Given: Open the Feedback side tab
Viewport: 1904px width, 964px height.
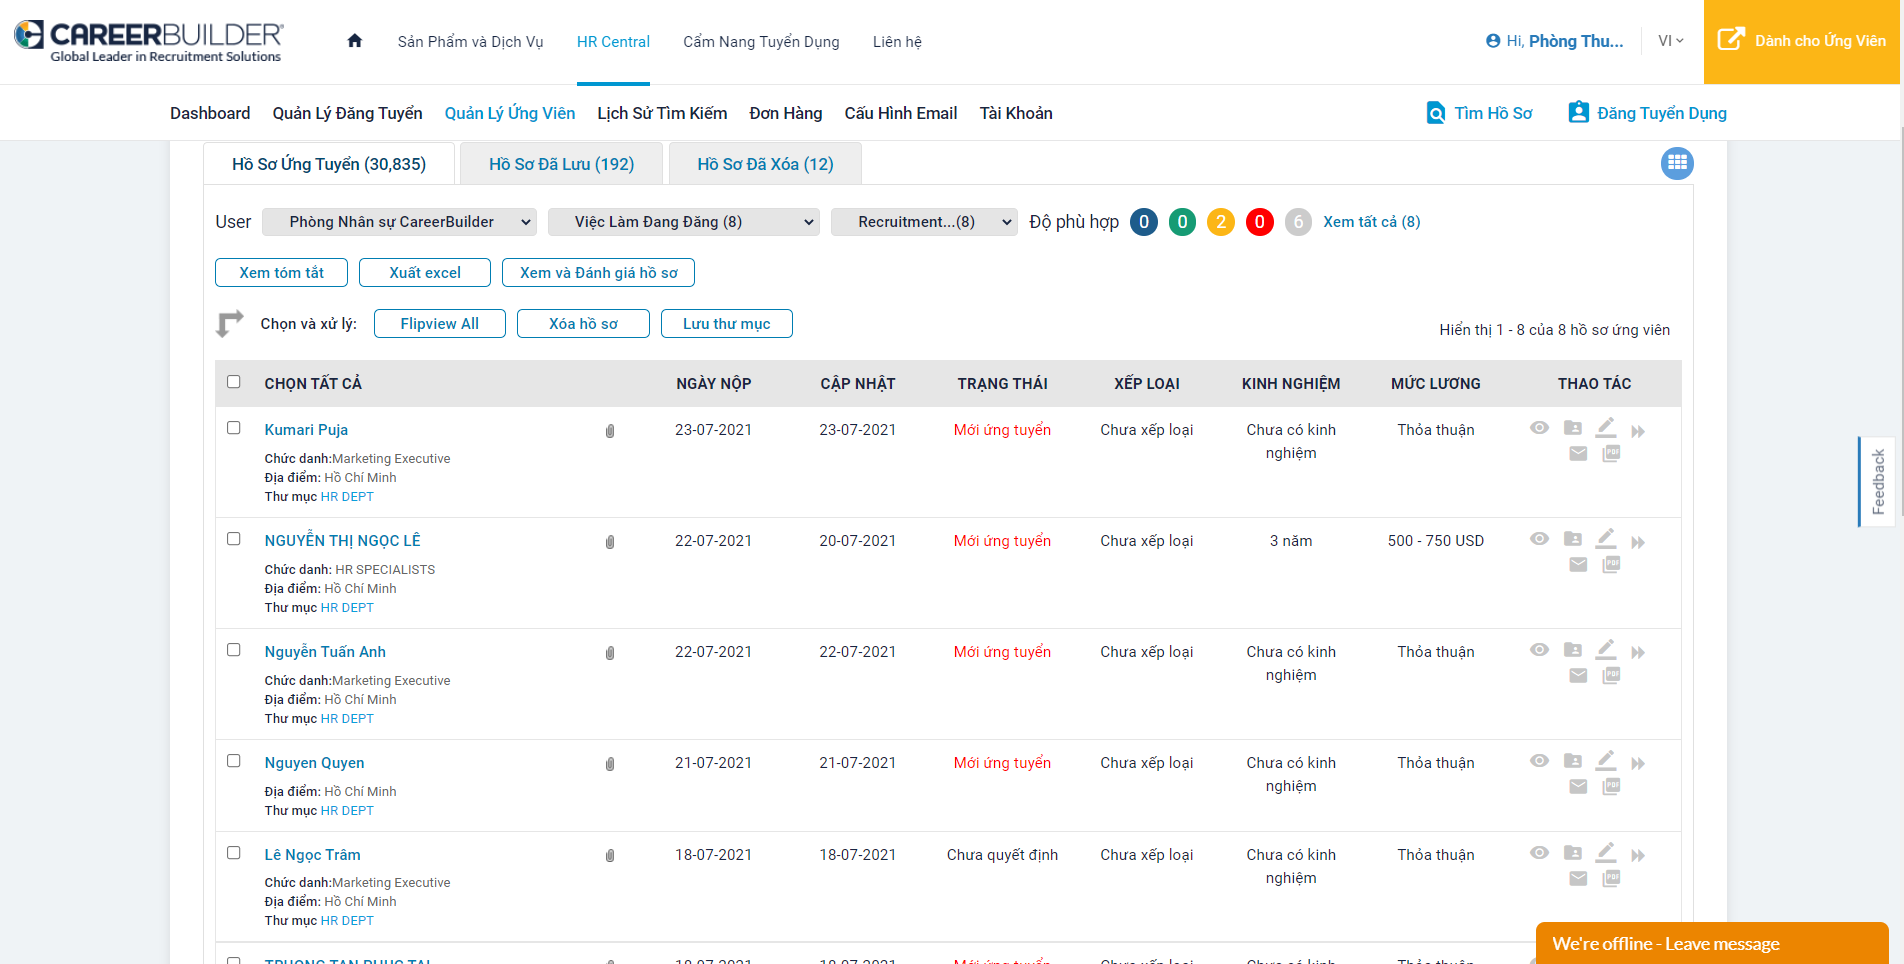Looking at the screenshot, I should click(x=1877, y=481).
